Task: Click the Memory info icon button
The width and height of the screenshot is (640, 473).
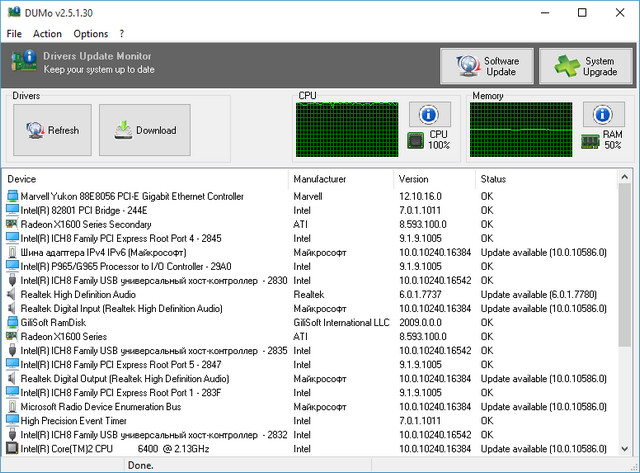Action: coord(604,114)
